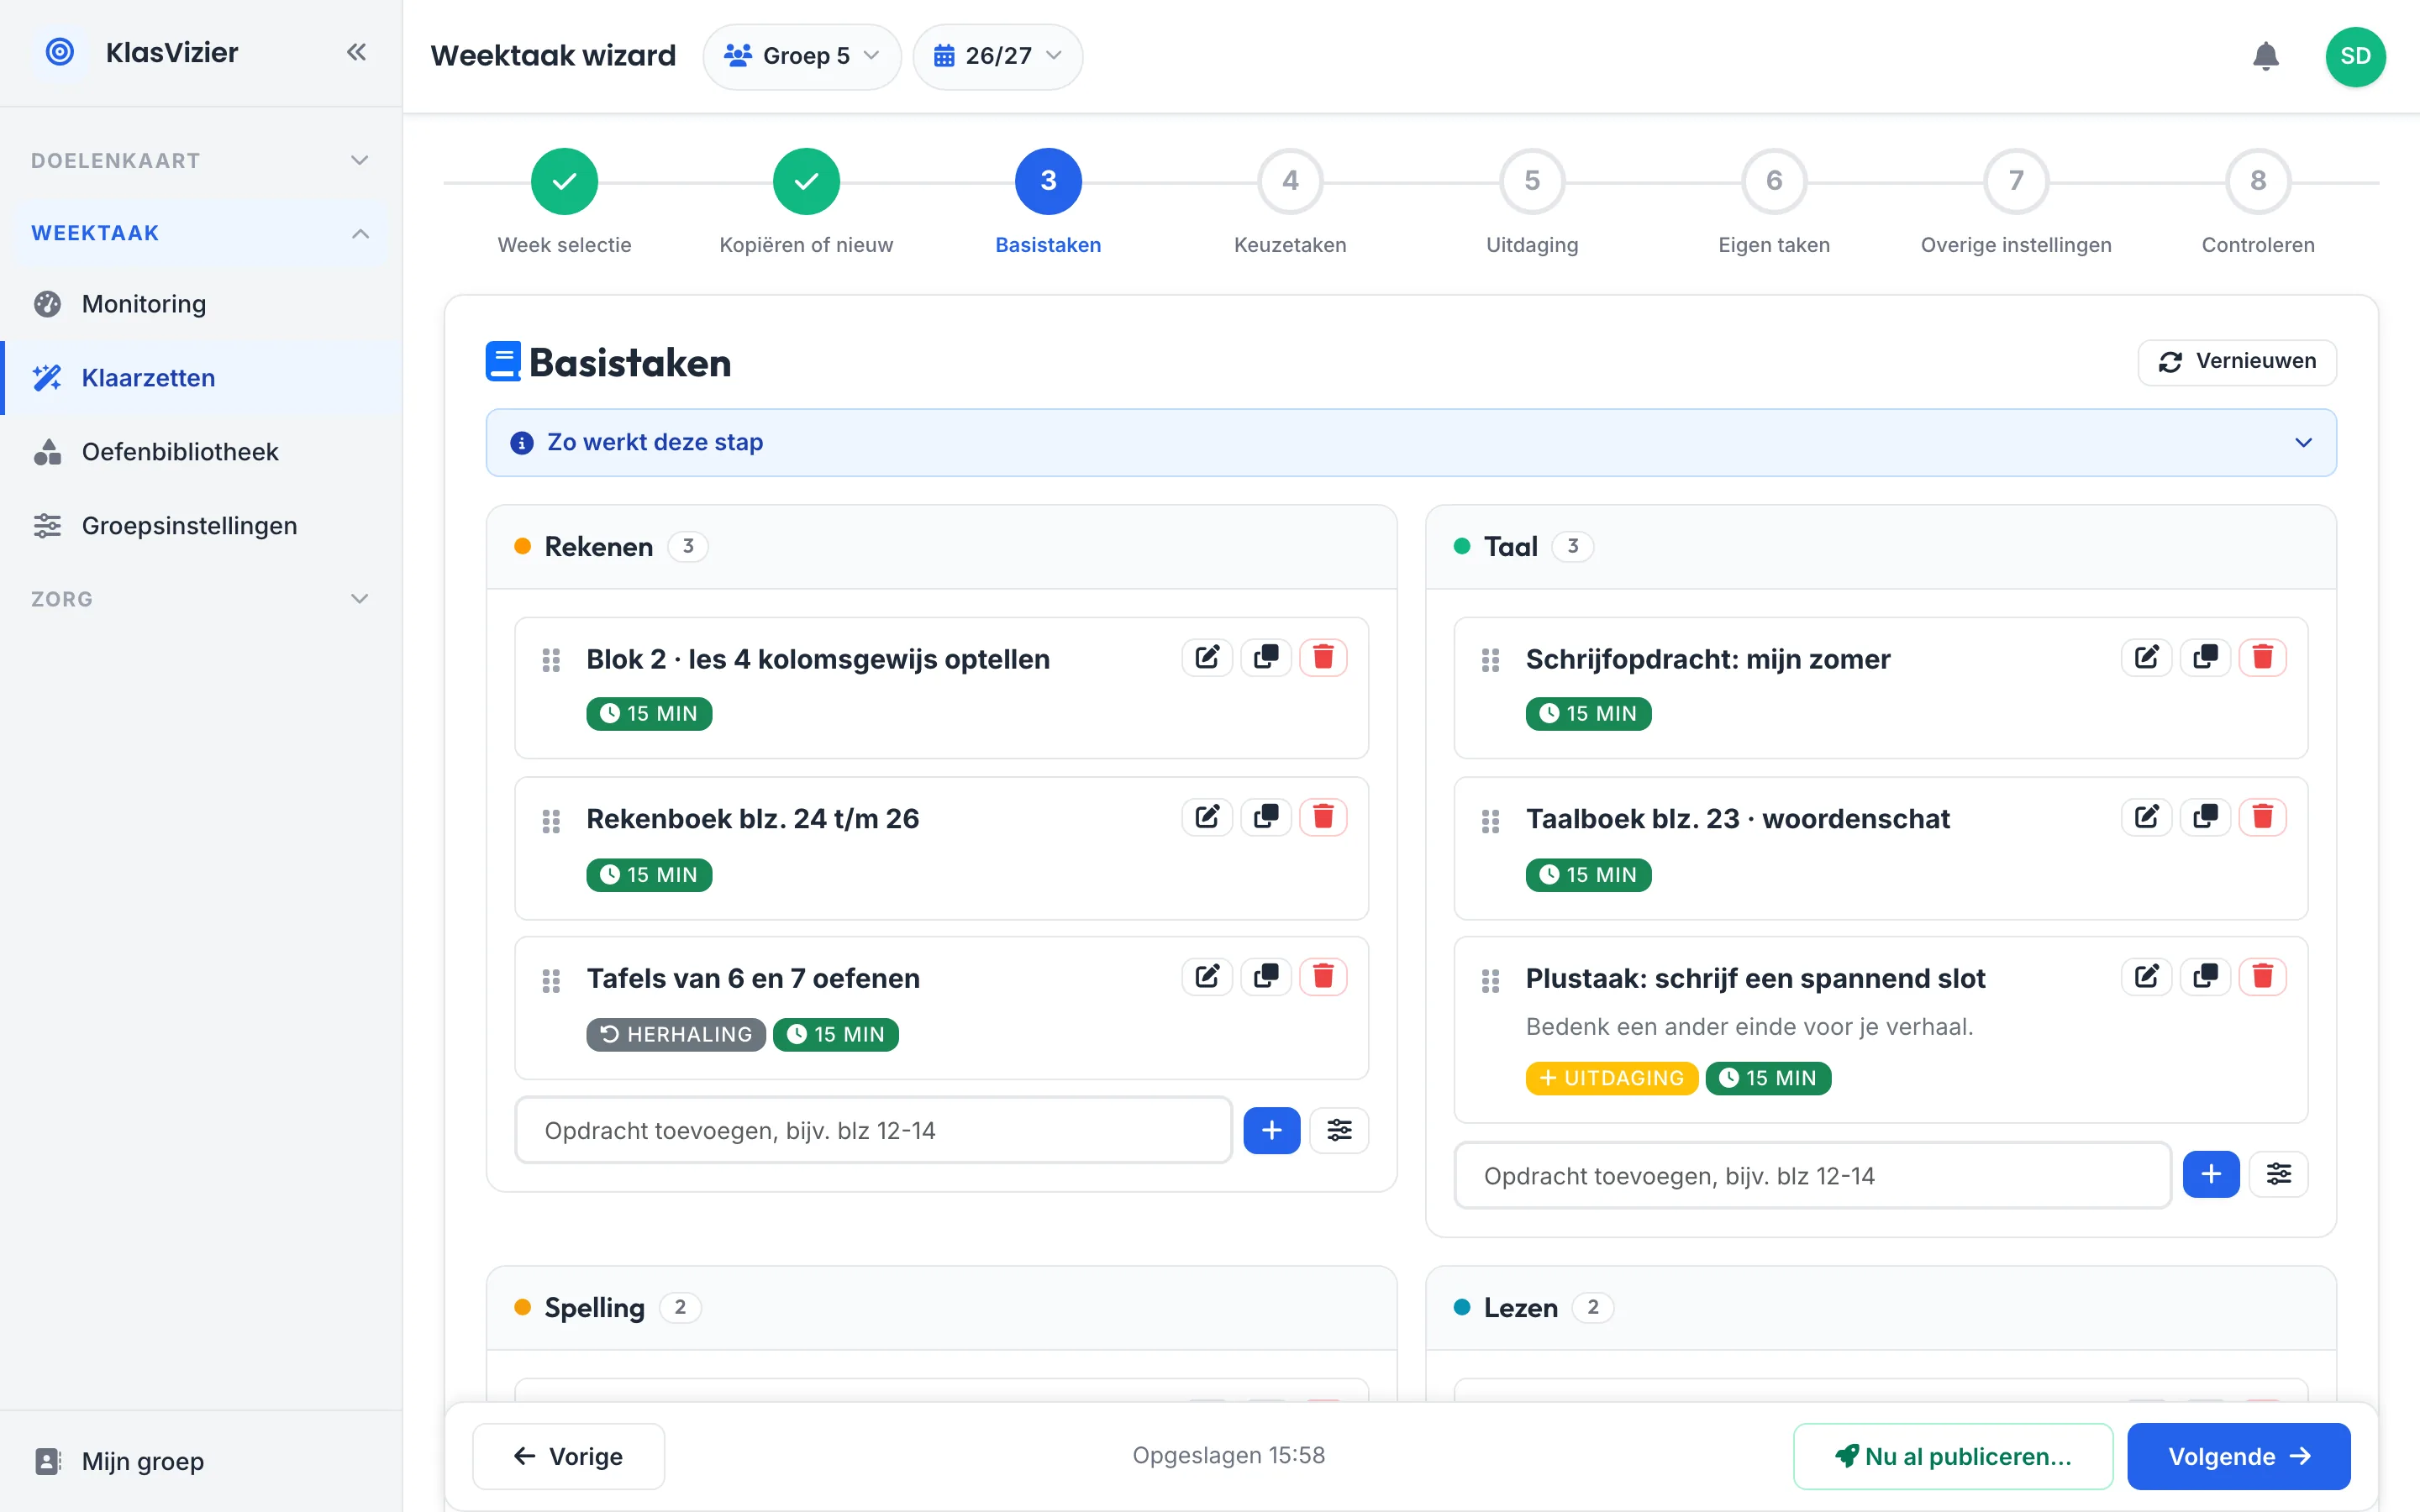This screenshot has width=2420, height=1512.
Task: Collapse the WEEKTAAK sidebar section
Action: [x=200, y=233]
